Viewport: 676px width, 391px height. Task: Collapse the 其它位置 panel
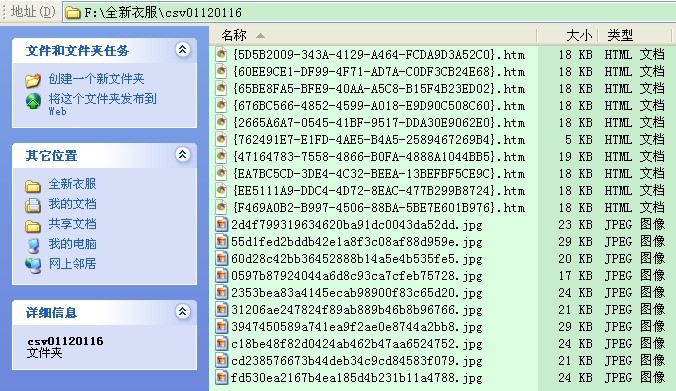coord(182,154)
